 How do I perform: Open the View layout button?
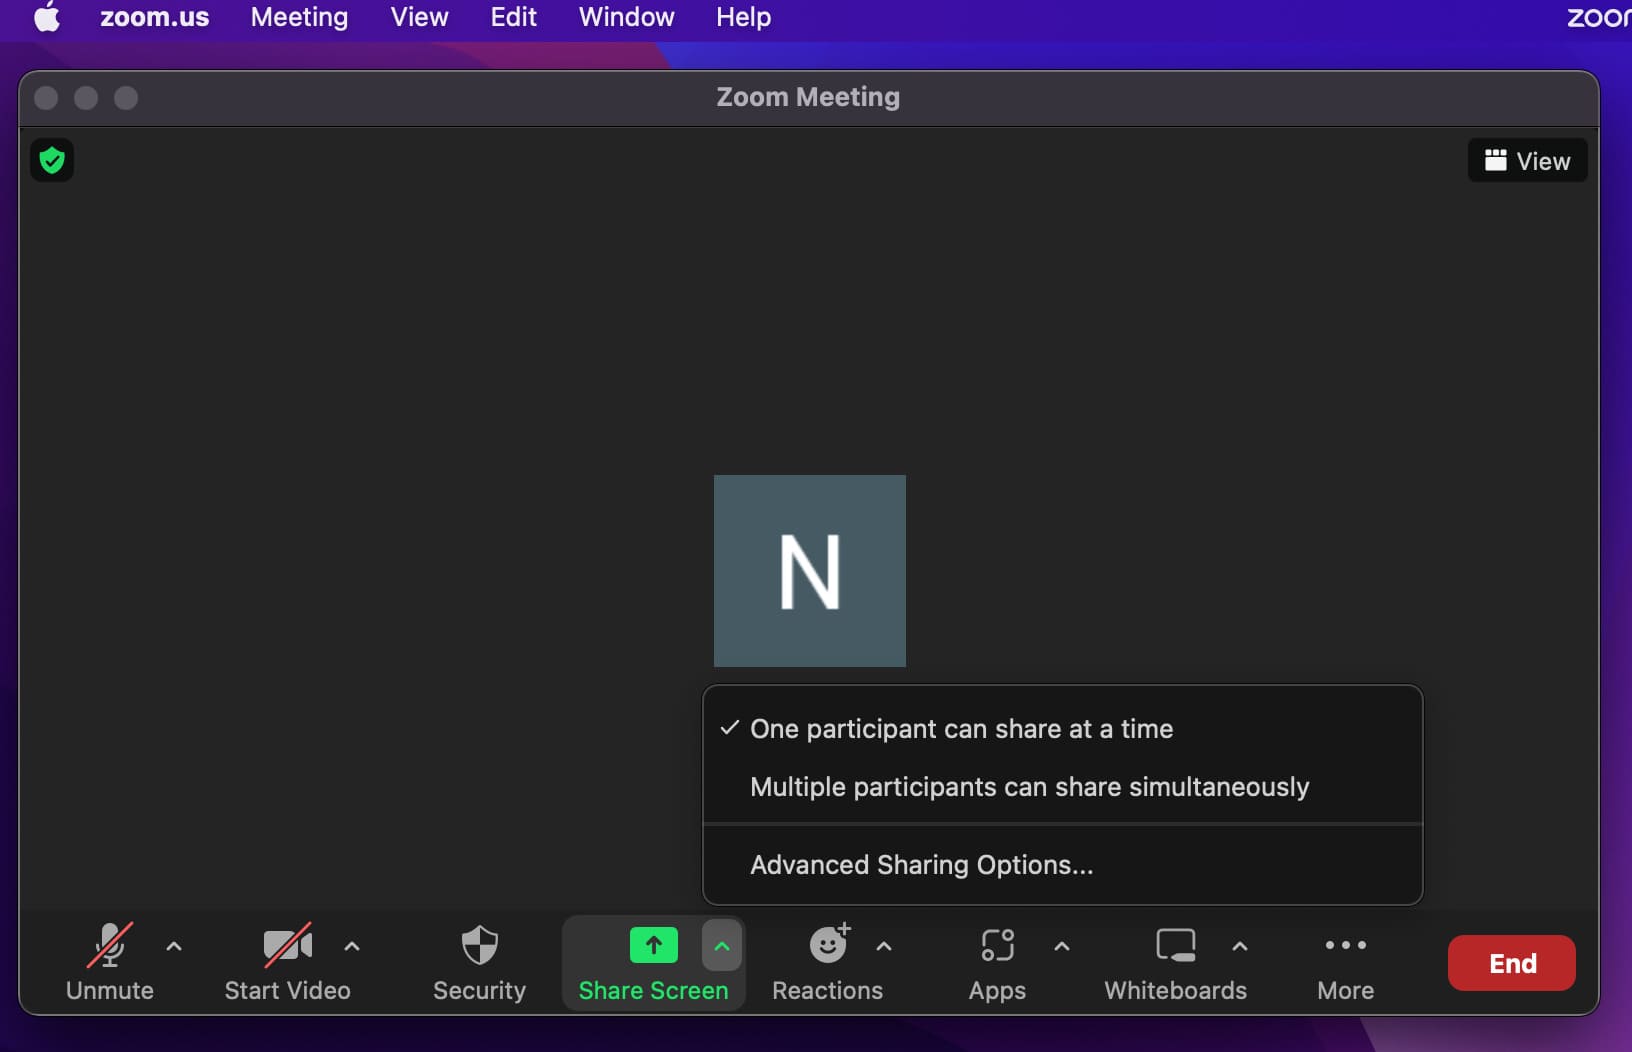coord(1527,161)
